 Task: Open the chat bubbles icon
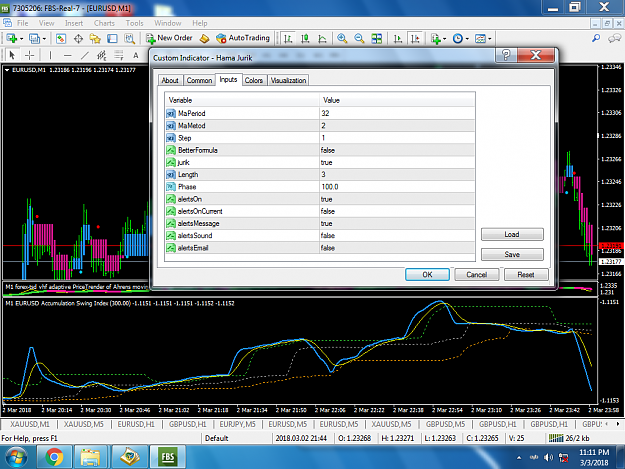click(614, 38)
